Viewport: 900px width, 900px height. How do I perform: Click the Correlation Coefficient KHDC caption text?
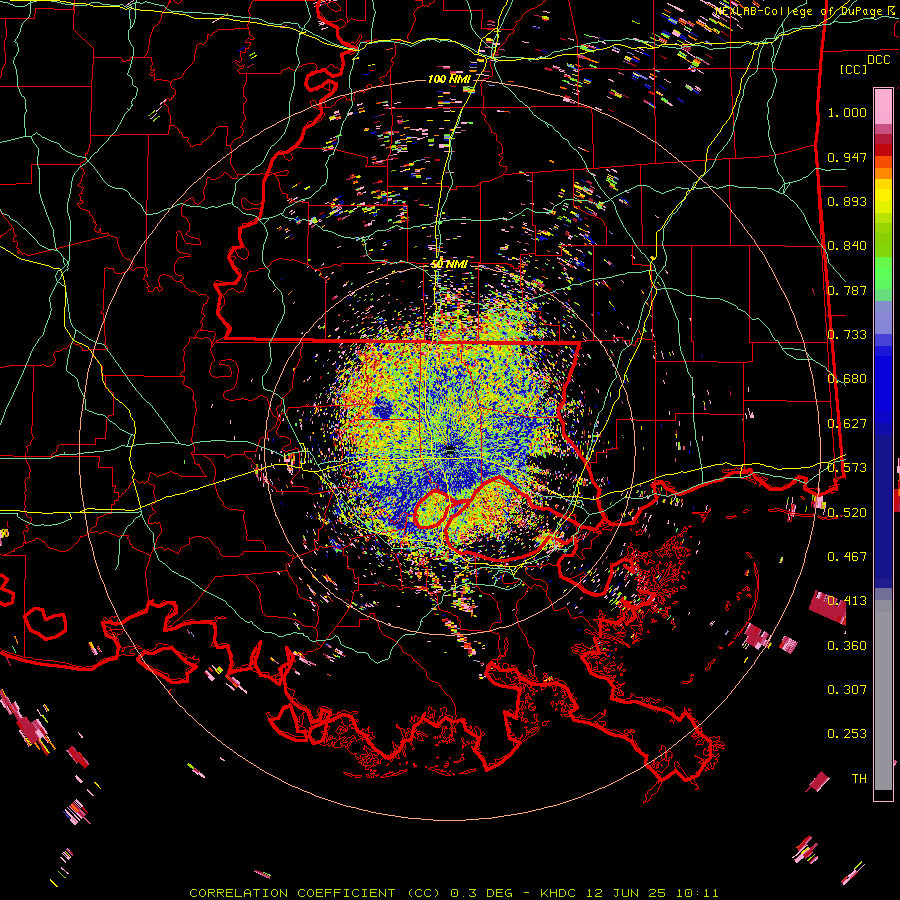click(x=453, y=893)
